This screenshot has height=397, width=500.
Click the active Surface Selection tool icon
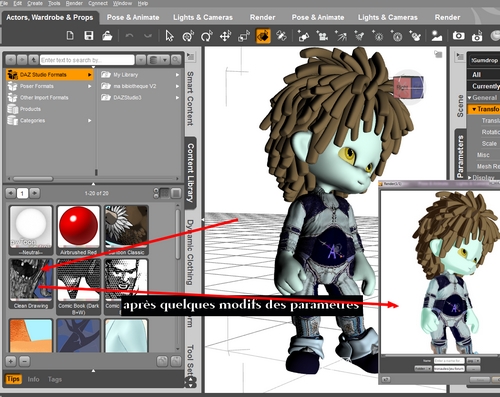pos(263,36)
